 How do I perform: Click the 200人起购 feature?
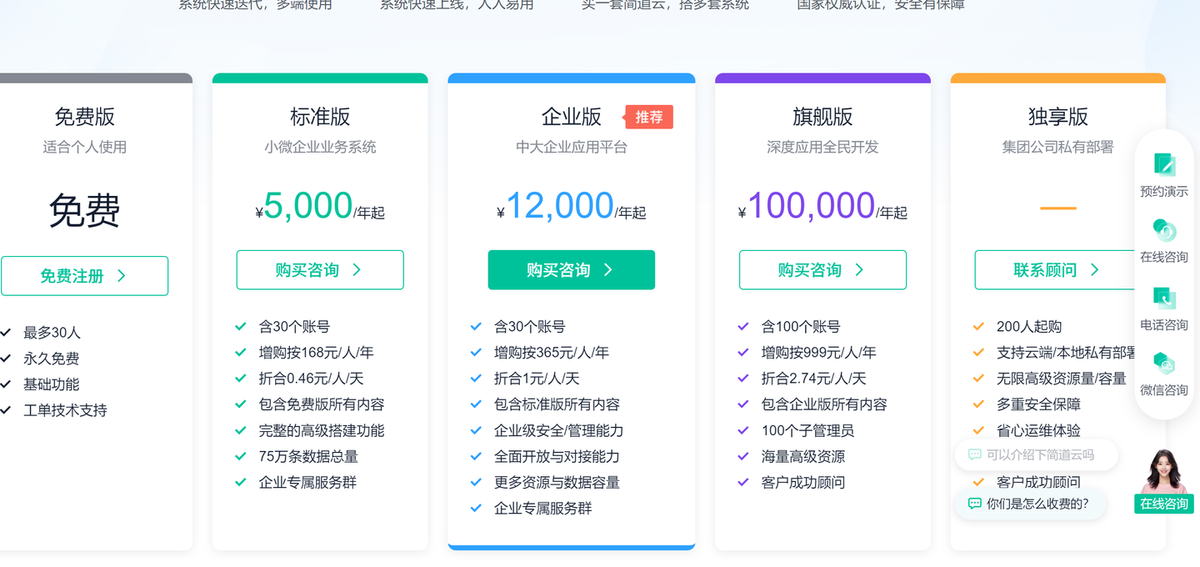[1029, 326]
